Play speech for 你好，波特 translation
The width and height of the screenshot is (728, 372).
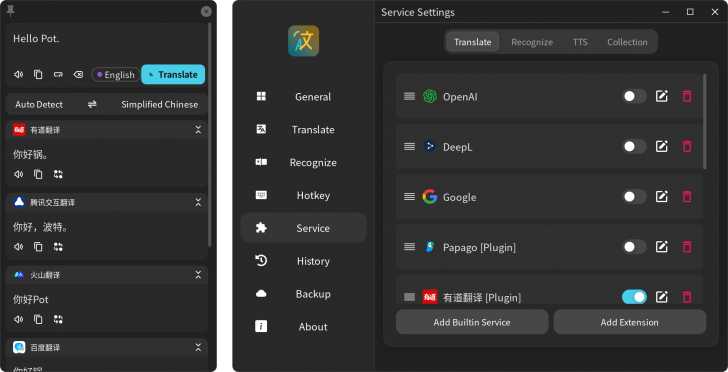[x=19, y=247]
